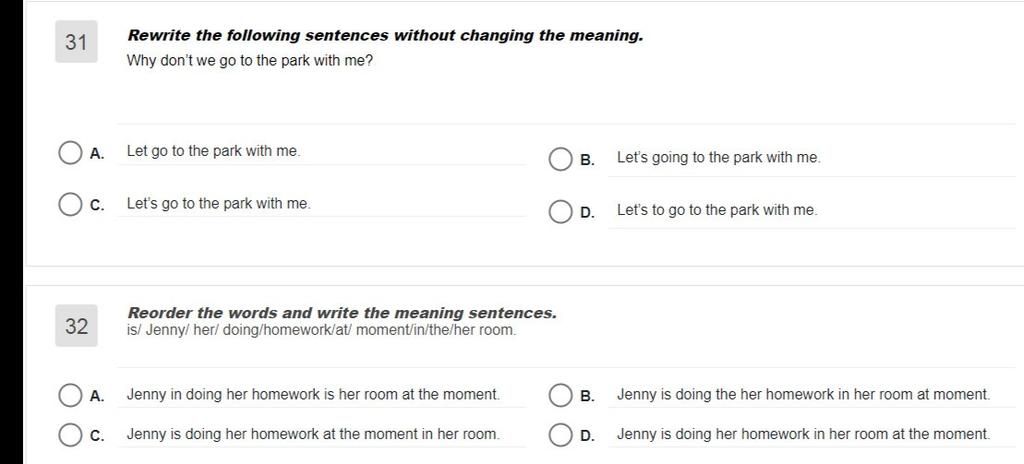Pick radio button B for question 32
The height and width of the screenshot is (464, 1024).
tap(560, 396)
